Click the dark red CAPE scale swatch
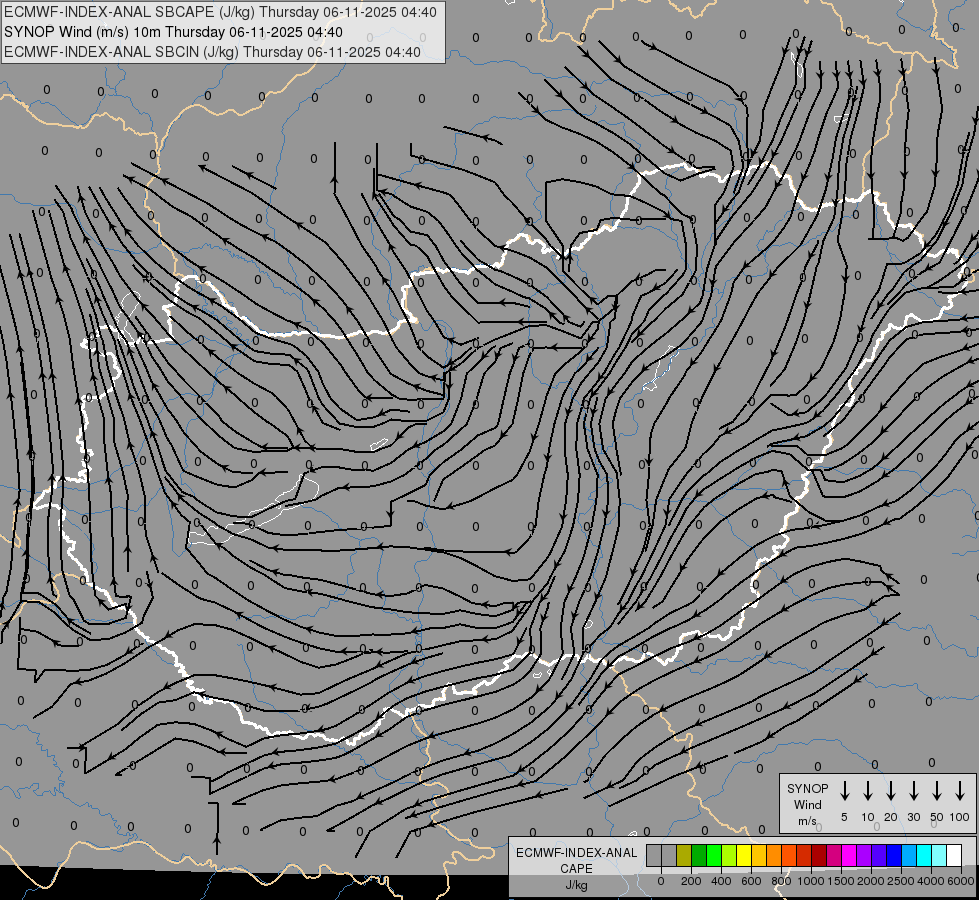 pyautogui.click(x=819, y=855)
